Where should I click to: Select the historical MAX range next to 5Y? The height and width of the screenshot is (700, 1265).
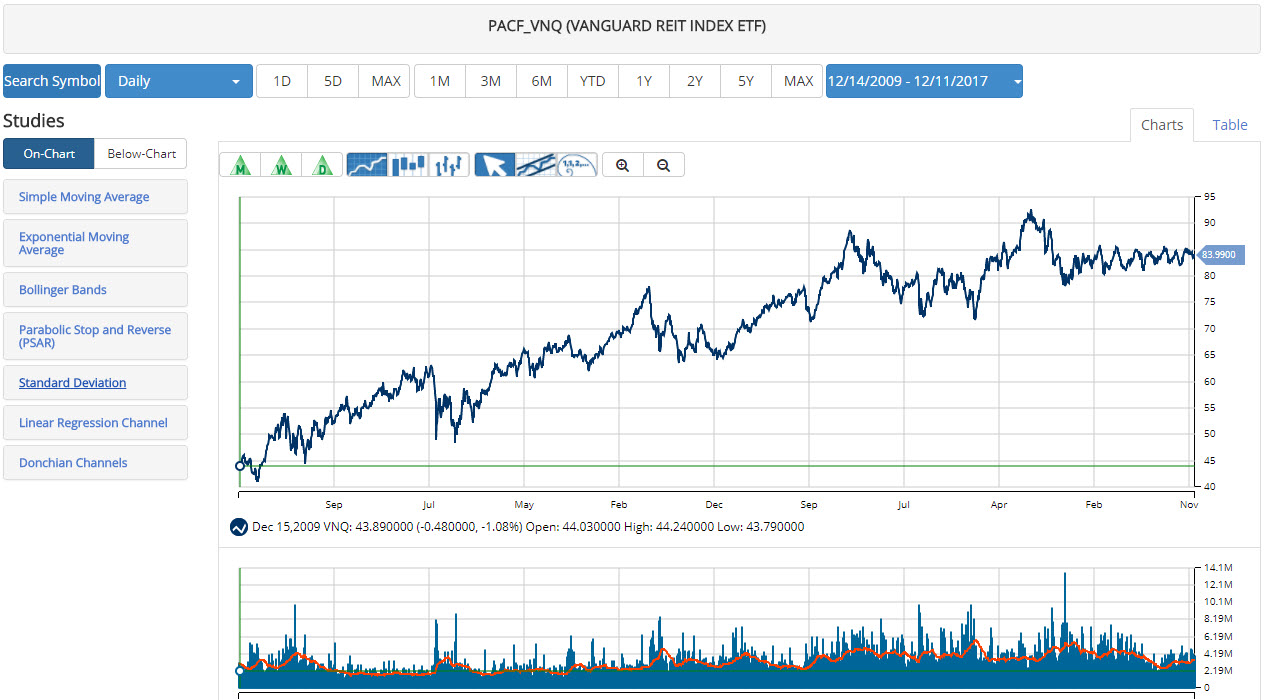[798, 81]
